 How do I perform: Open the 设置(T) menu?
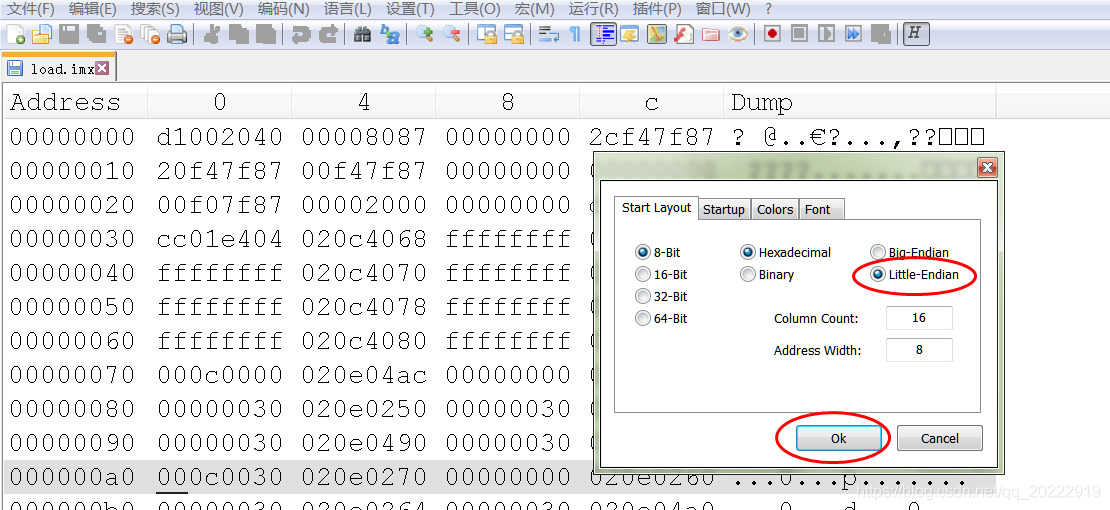click(410, 9)
